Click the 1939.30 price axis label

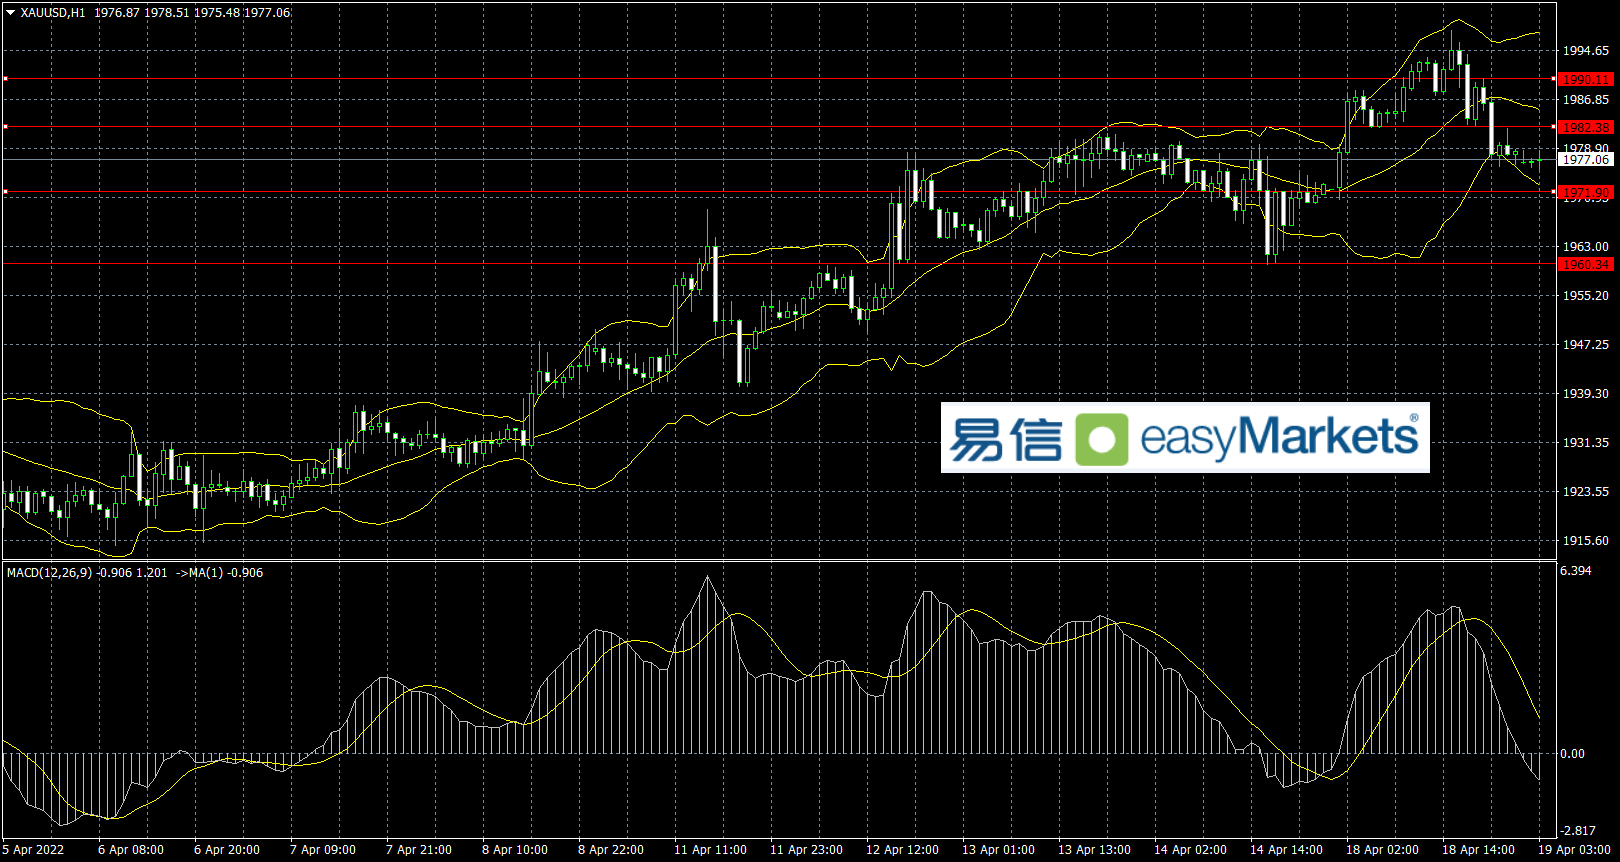click(1586, 394)
